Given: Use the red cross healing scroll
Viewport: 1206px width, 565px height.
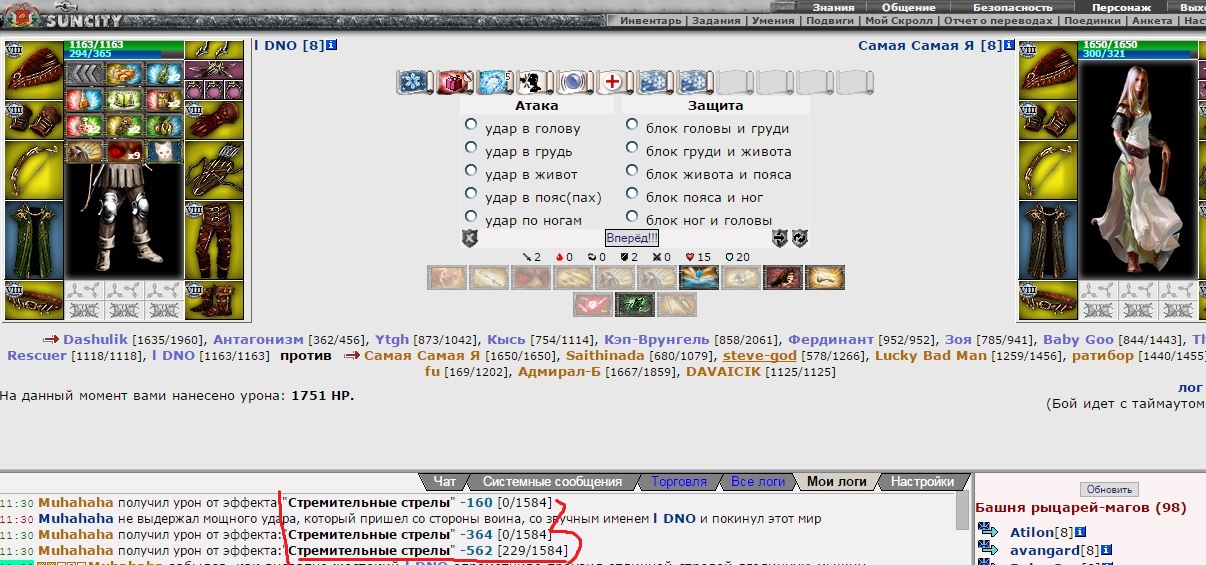Looking at the screenshot, I should [614, 82].
